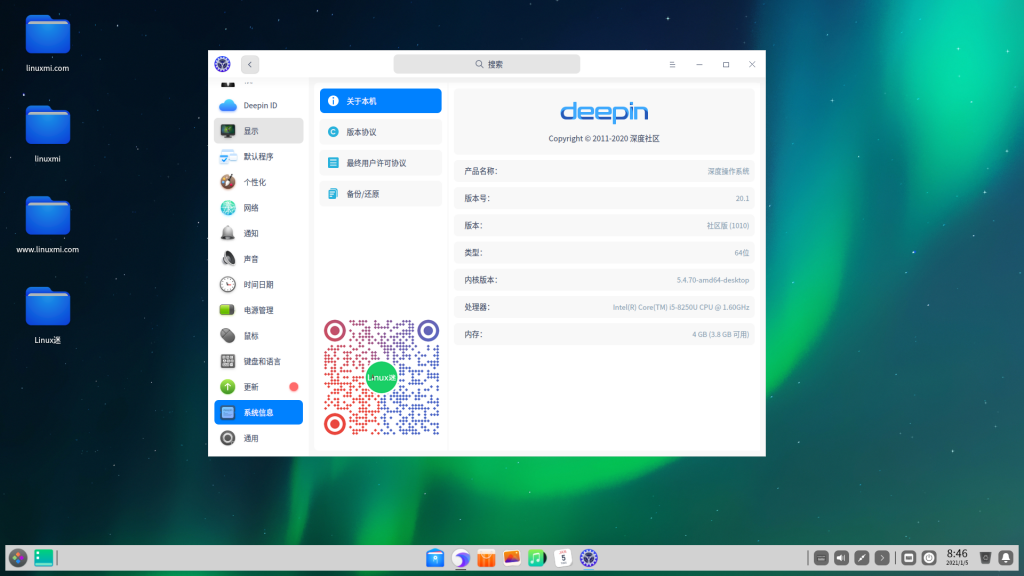The image size is (1024, 576).
Task: Select the www.linuxmi.com desktop folder
Action: coord(48,225)
